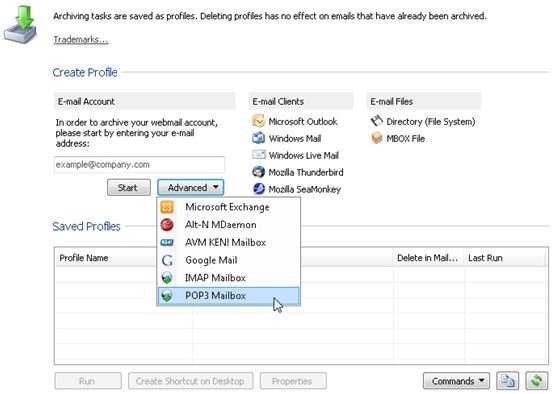Click the POP3 Mailbox globe icon

(167, 295)
